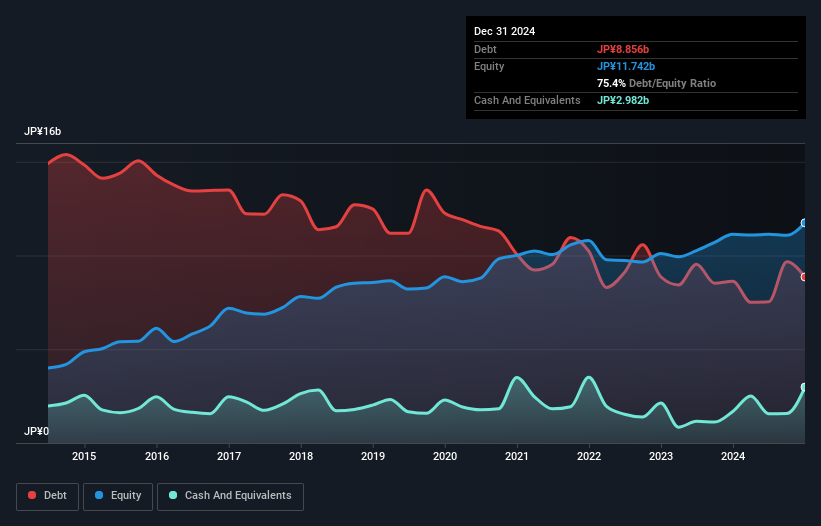Click the 2023 x-axis label

[661, 456]
